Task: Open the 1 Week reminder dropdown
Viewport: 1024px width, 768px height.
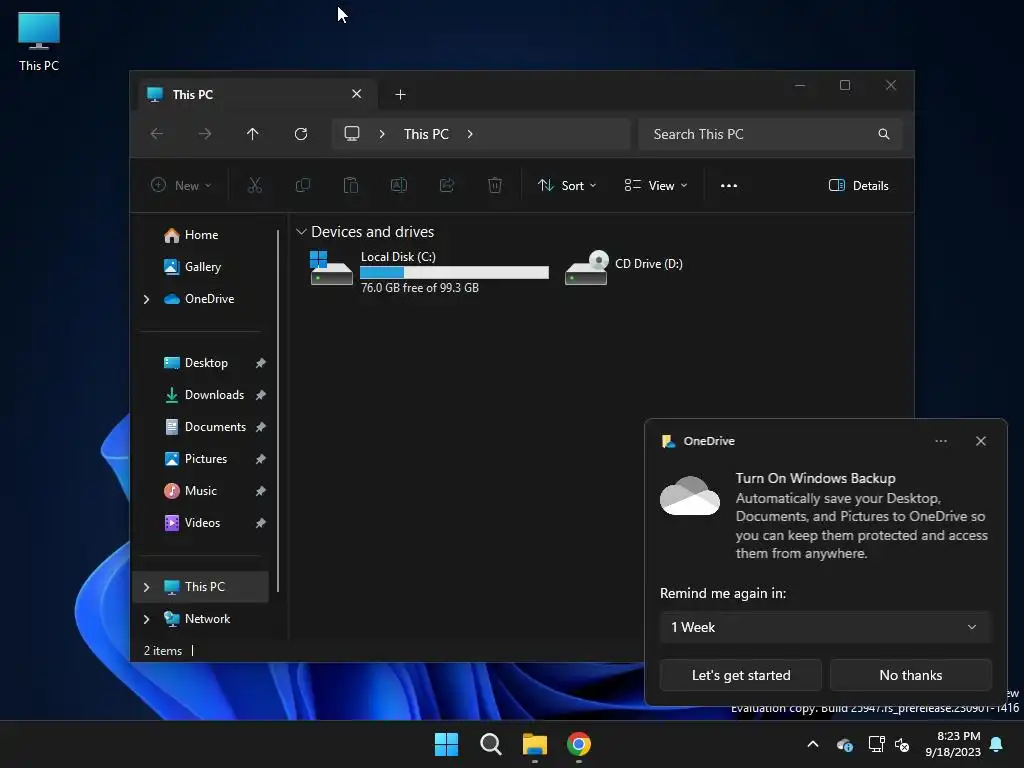Action: (x=825, y=627)
